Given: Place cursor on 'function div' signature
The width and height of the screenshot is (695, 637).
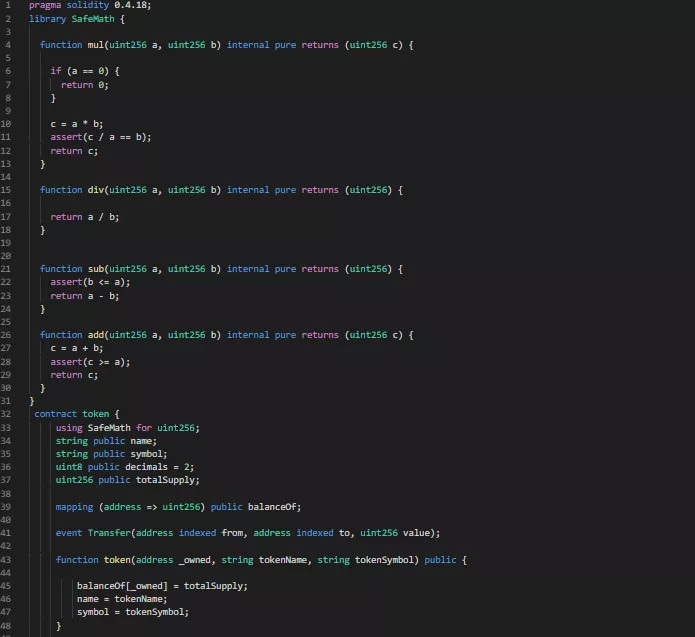Looking at the screenshot, I should coord(221,190).
